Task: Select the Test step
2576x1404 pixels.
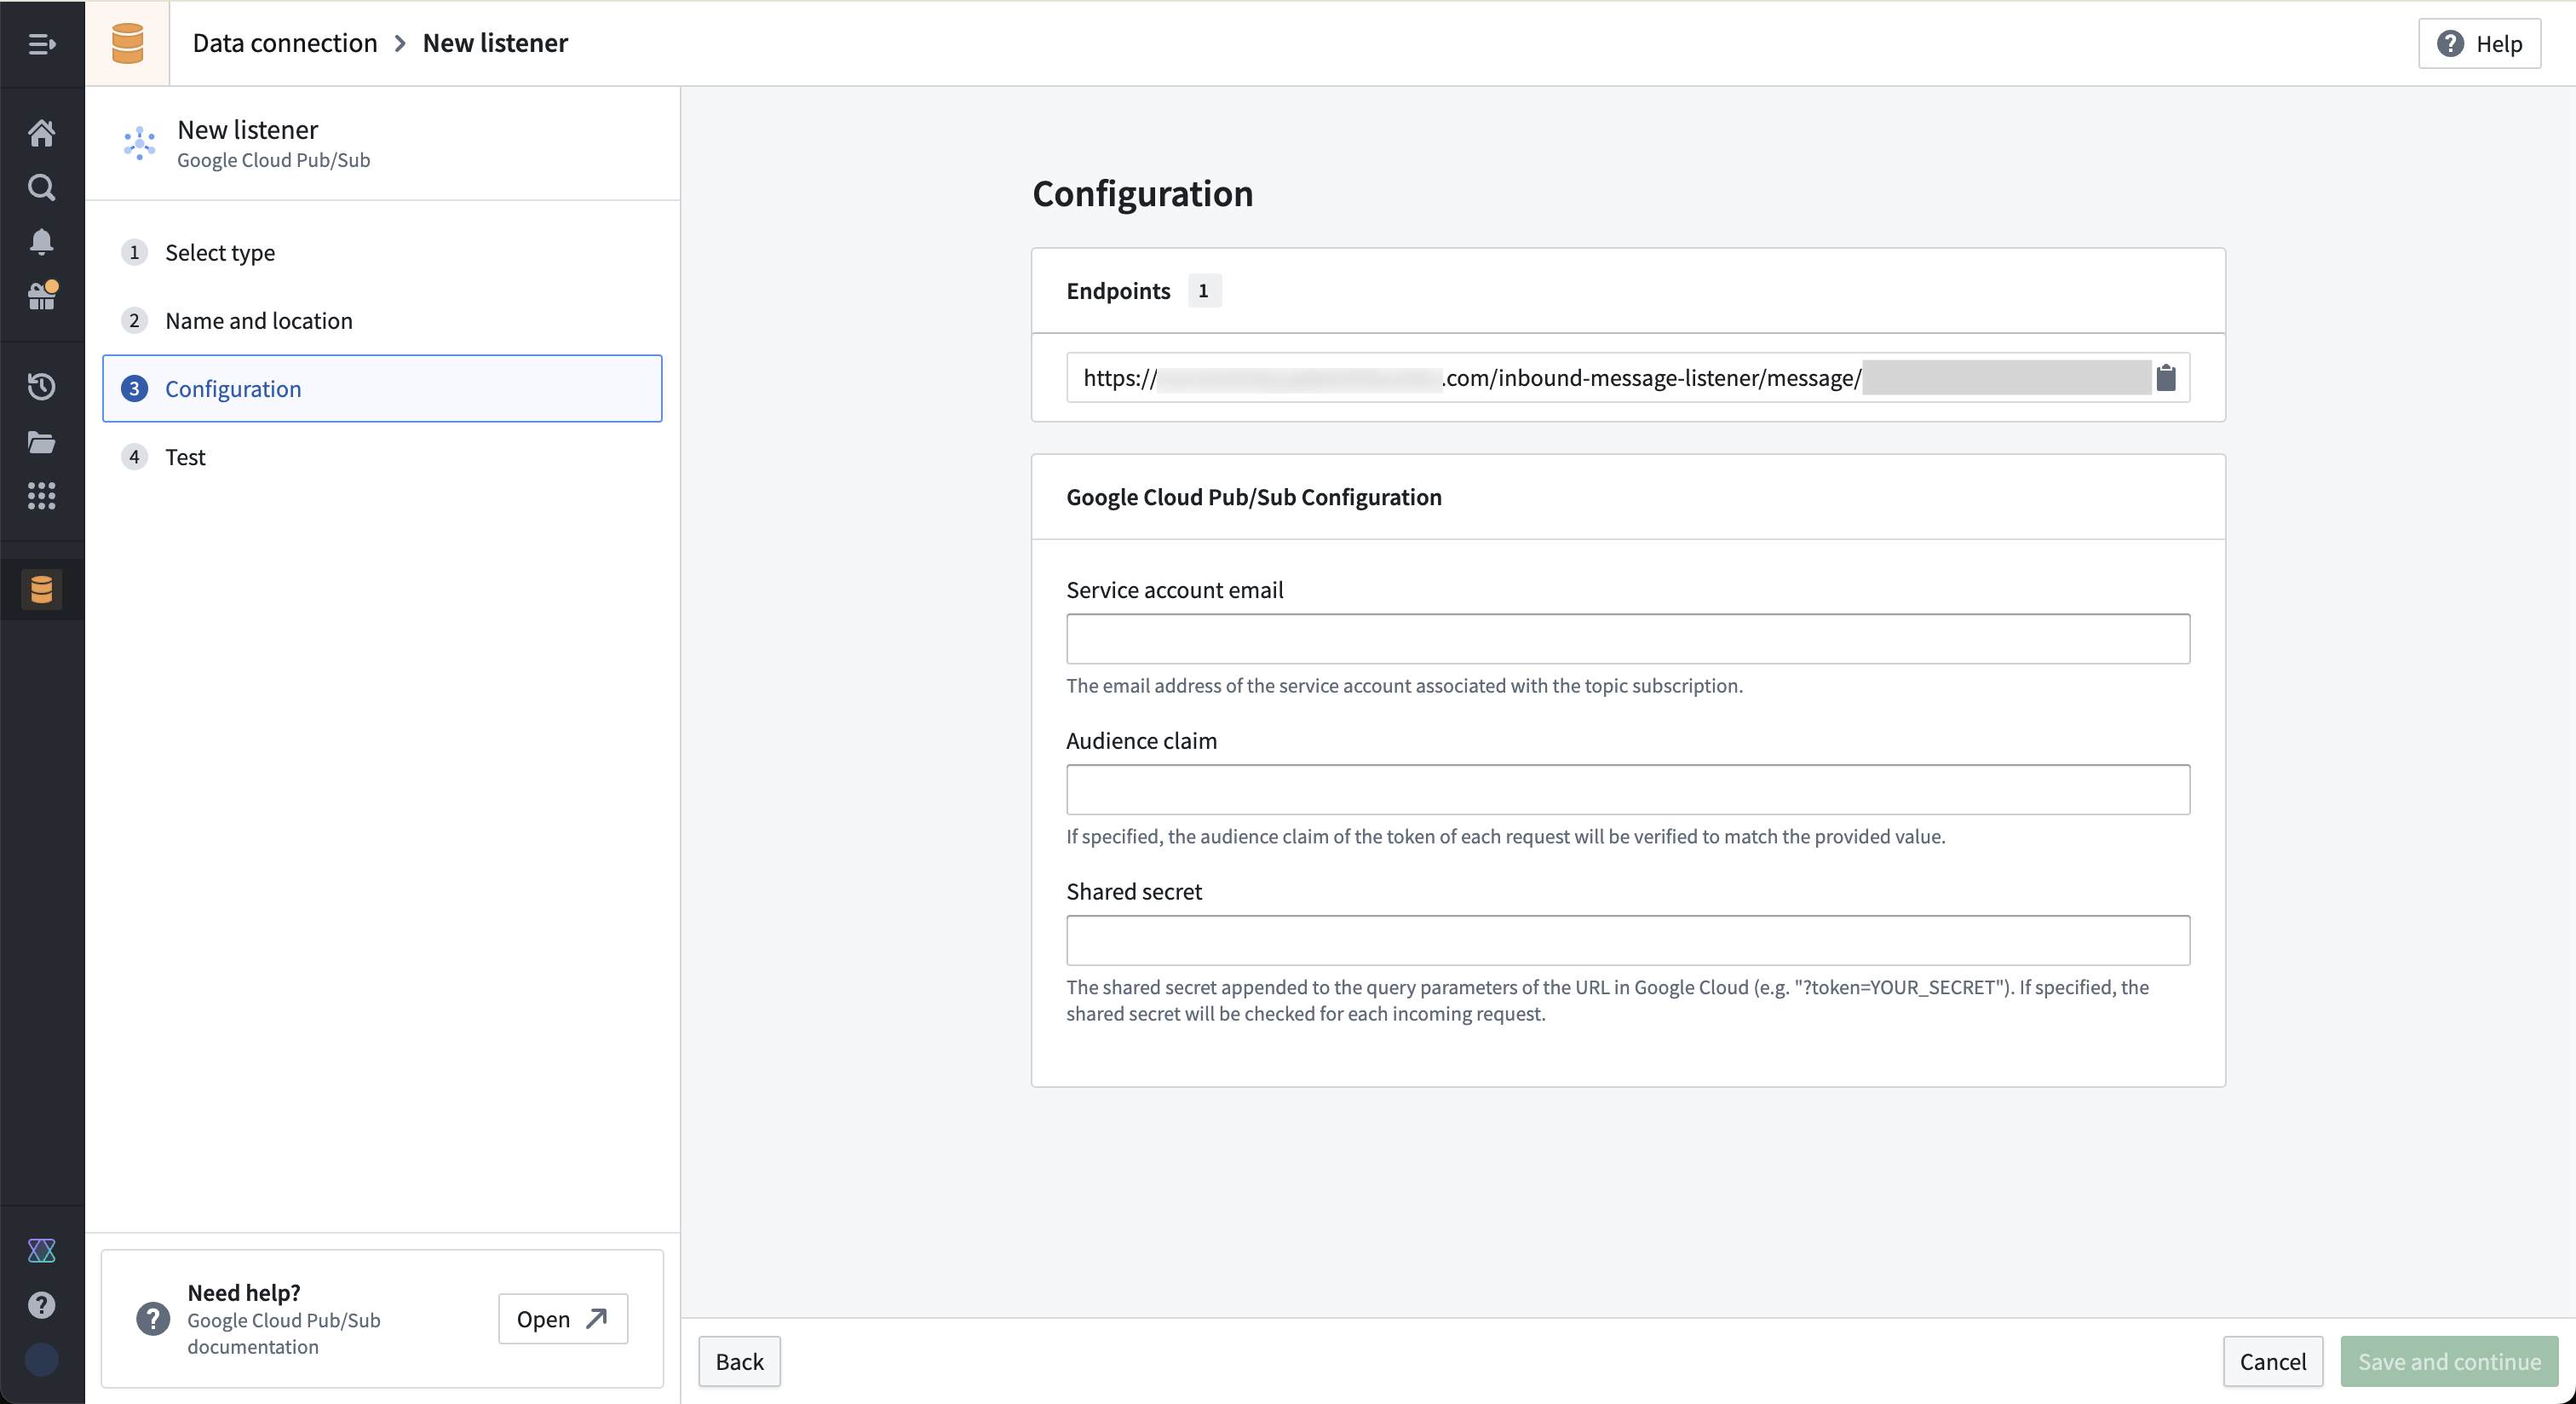Action: (x=185, y=457)
